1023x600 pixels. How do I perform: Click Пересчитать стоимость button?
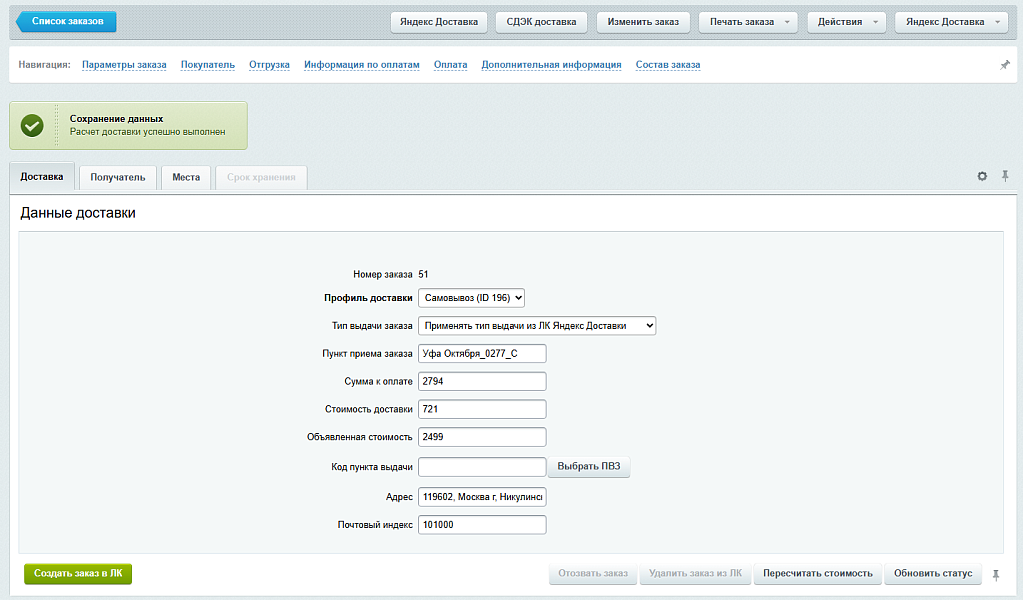coord(817,574)
